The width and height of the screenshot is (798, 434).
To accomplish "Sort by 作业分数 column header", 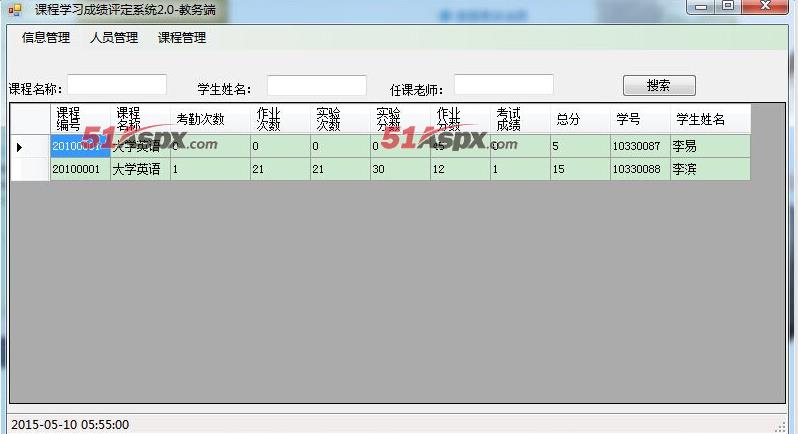I will click(460, 119).
